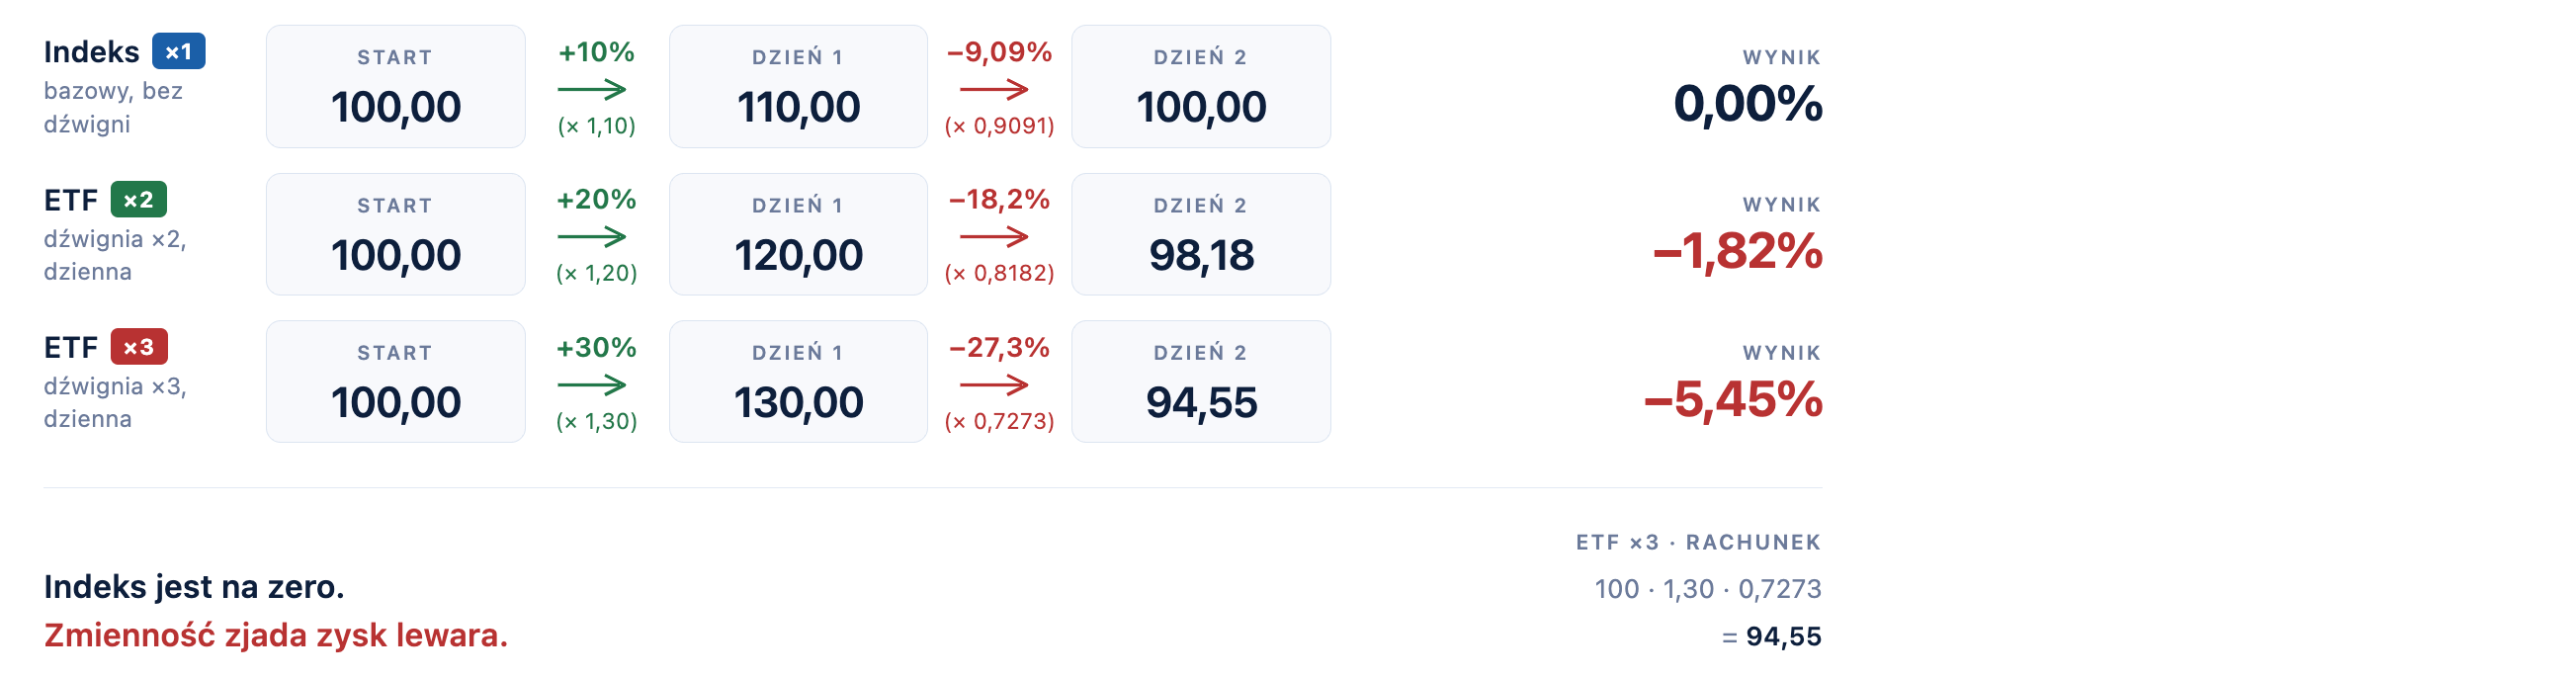
Task: Click the red arrow under −18,2%
Action: pos(994,237)
